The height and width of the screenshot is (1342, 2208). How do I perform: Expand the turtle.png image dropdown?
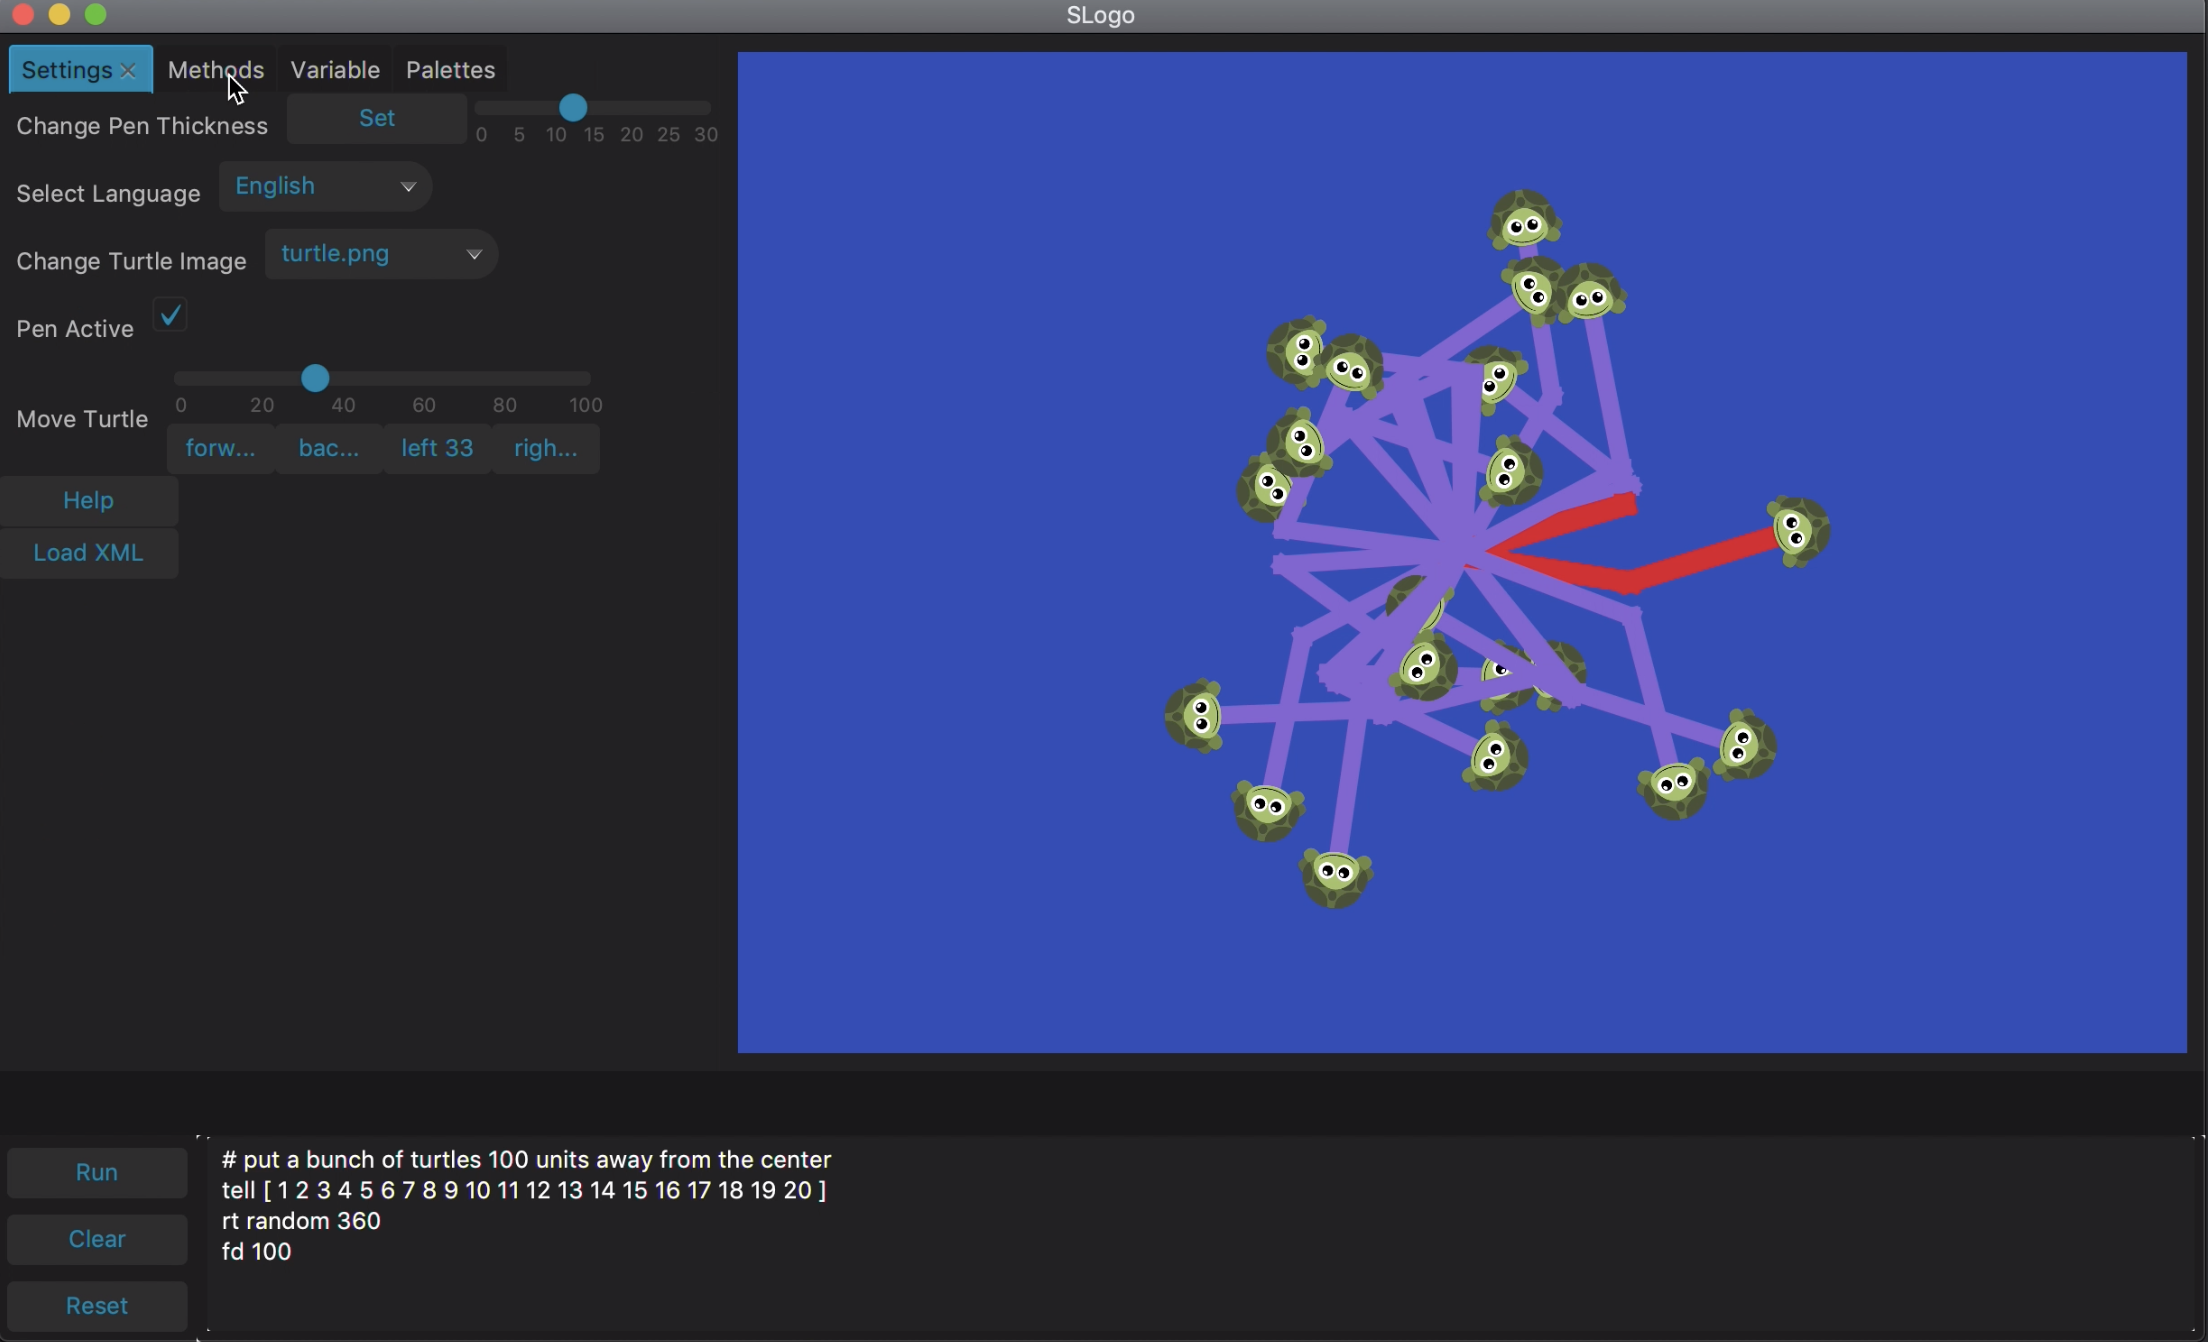pos(381,254)
